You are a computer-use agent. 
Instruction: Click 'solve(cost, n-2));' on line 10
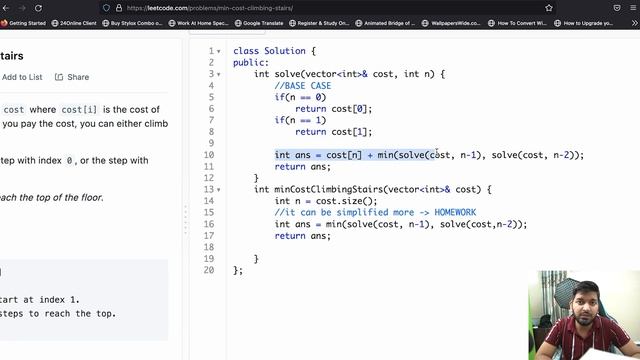(x=538, y=155)
